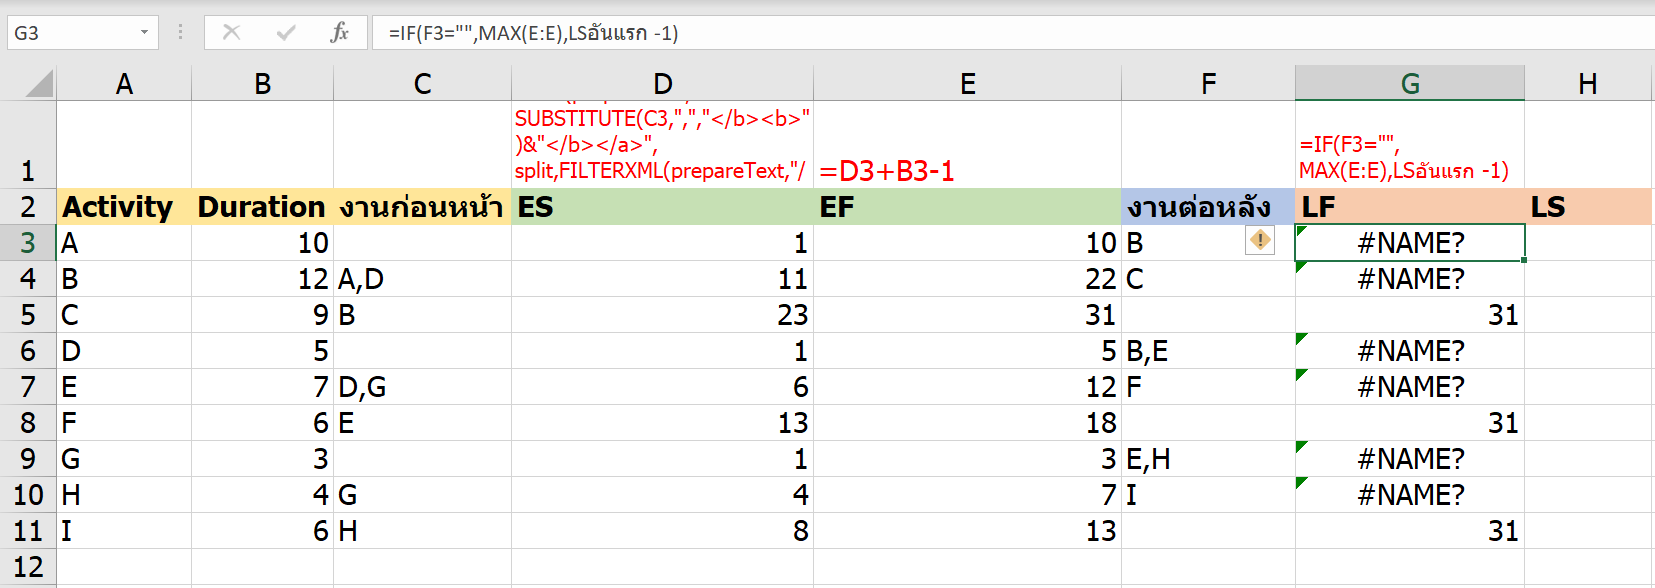This screenshot has height=588, width=1655.
Task: Select row 12 header
Action: tap(28, 567)
